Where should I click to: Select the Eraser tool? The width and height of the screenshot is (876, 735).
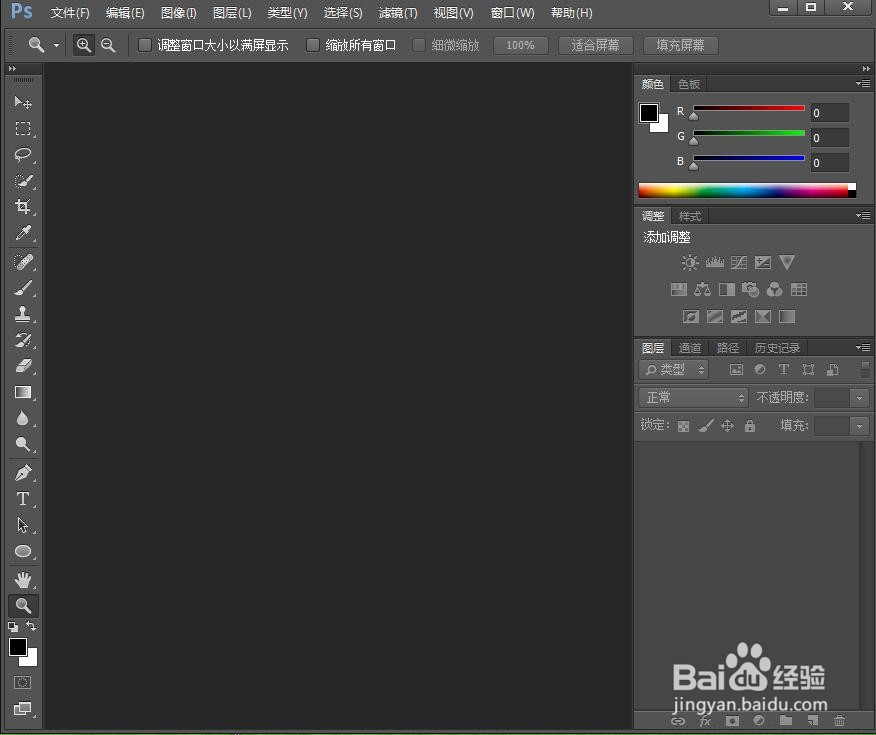coord(23,366)
